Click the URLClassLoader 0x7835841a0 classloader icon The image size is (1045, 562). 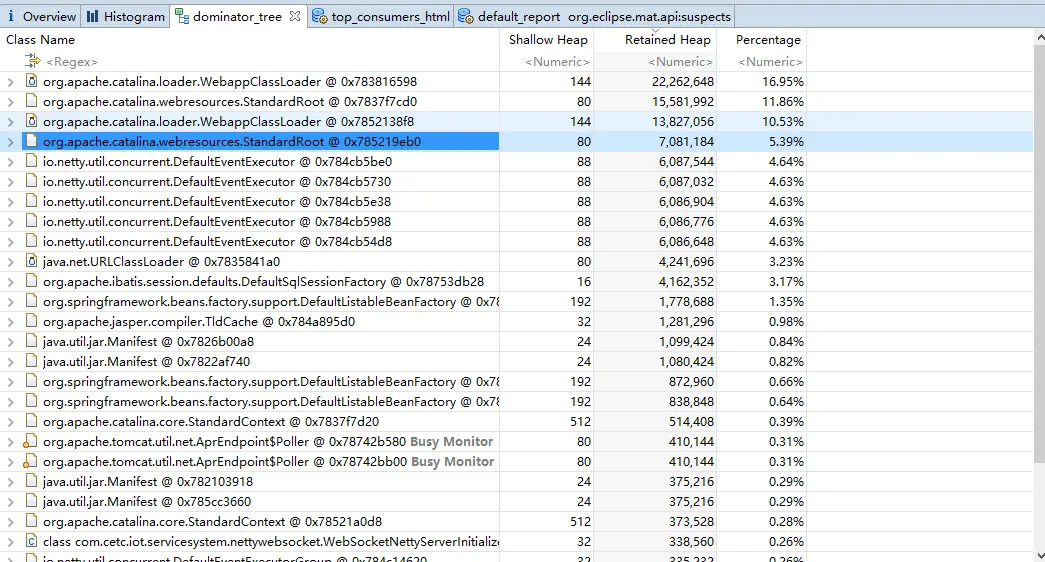[31, 261]
